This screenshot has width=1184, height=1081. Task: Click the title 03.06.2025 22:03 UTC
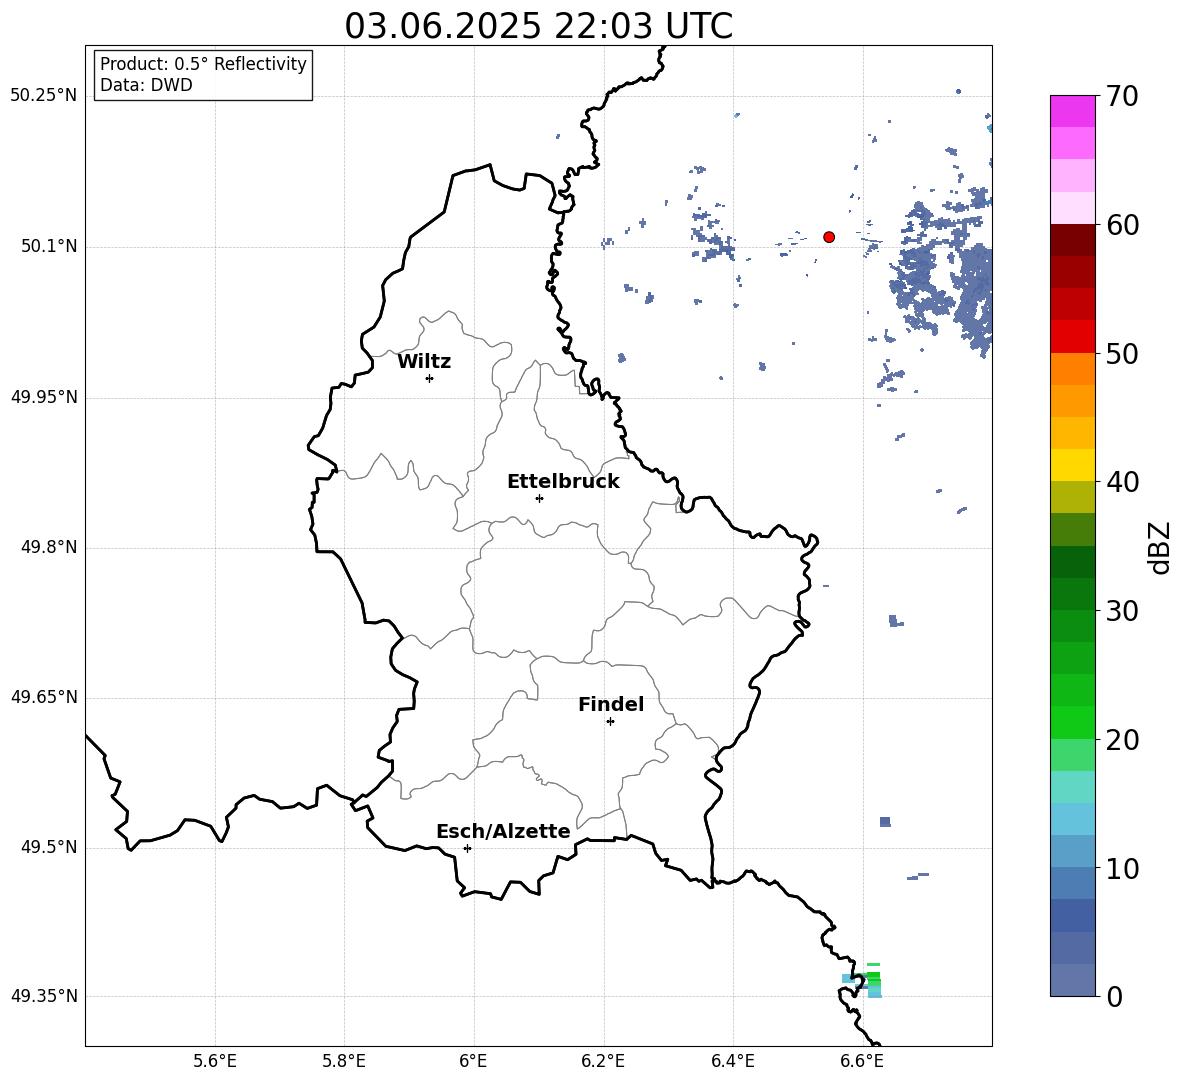[538, 26]
